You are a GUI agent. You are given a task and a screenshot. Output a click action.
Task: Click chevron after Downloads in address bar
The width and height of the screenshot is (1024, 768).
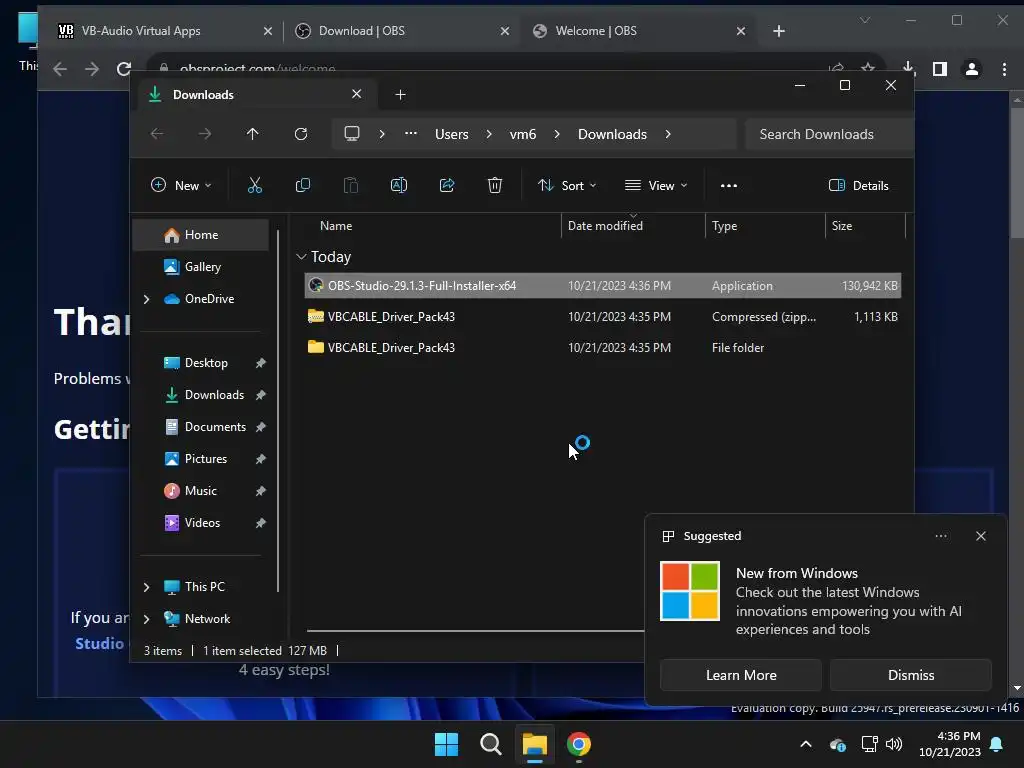[x=668, y=134]
